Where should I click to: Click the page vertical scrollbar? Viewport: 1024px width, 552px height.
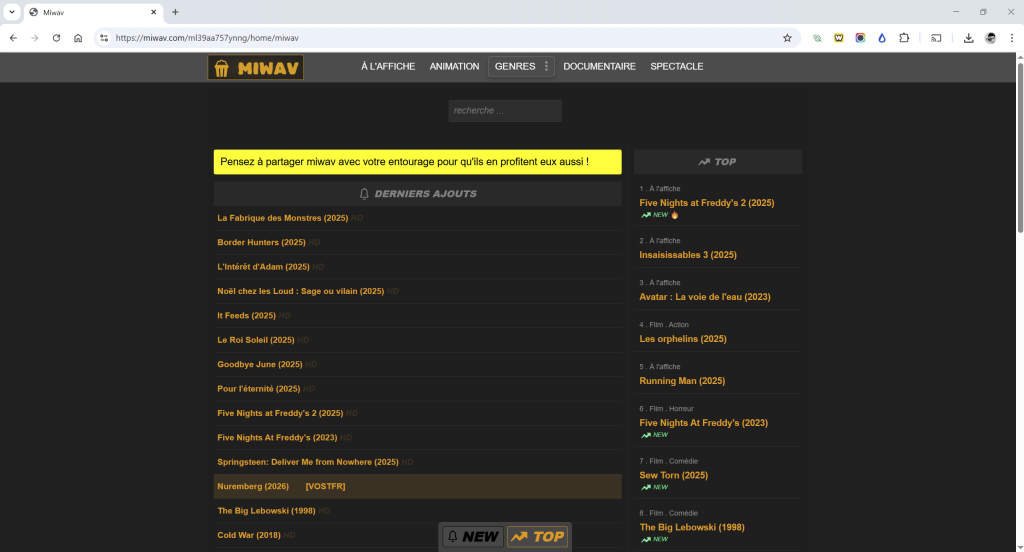(x=1019, y=150)
